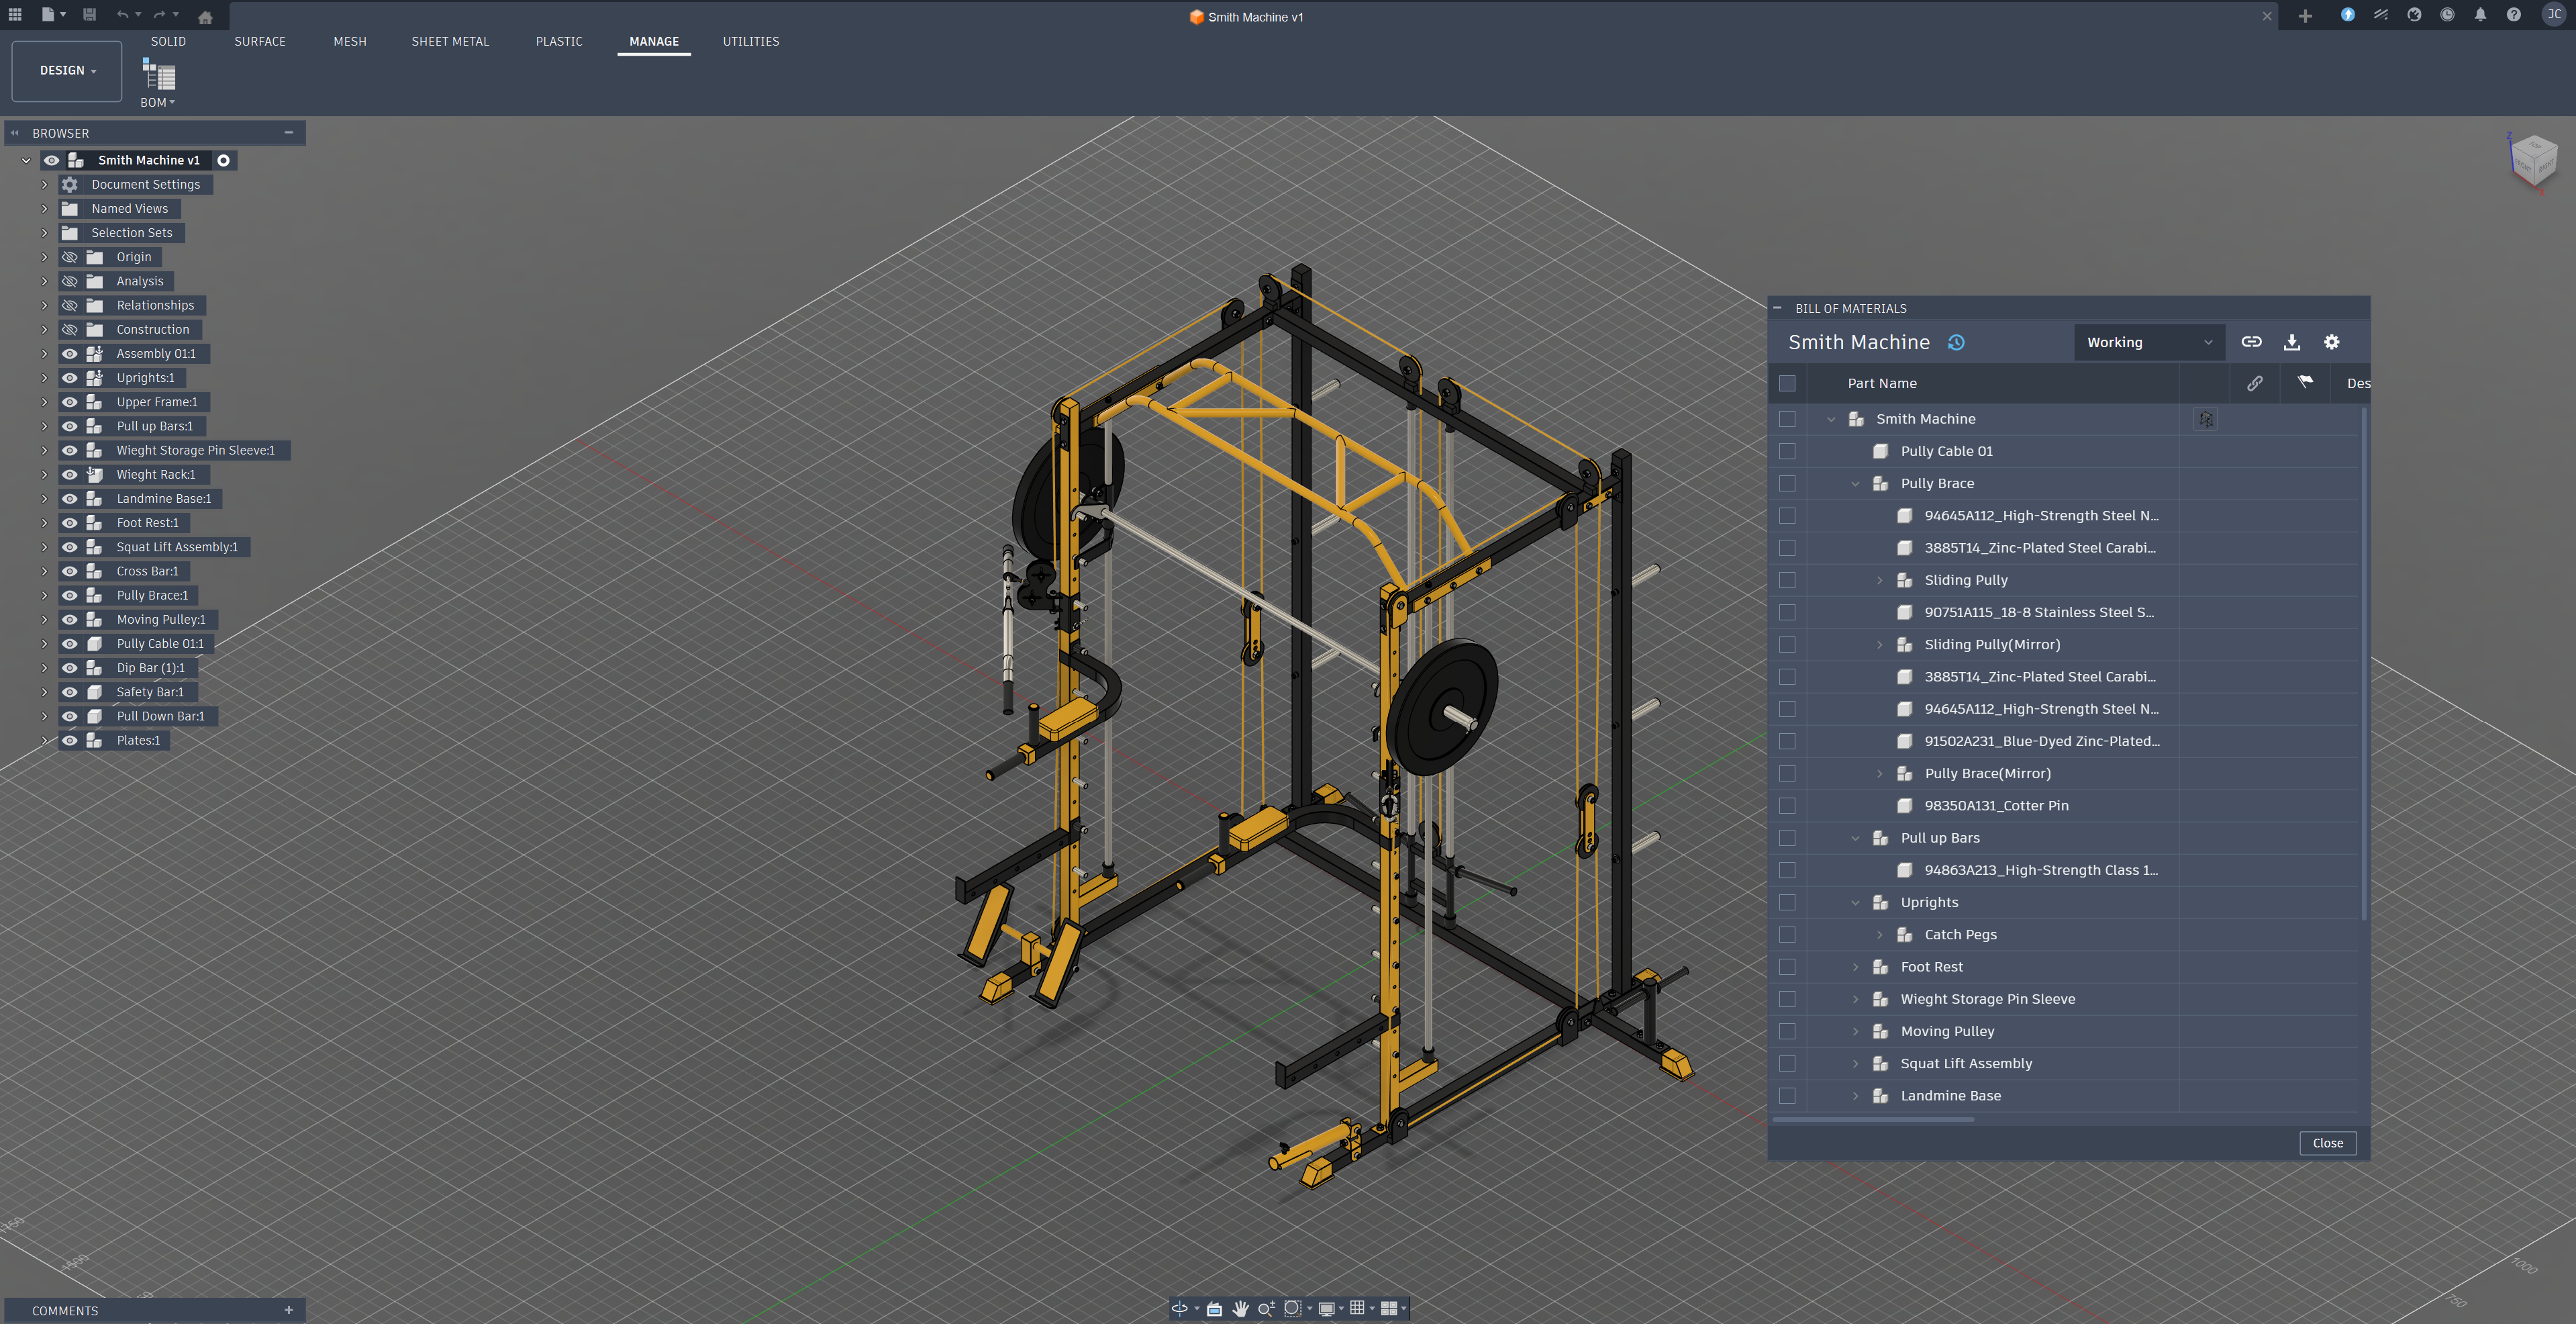Expand the Landmine Base BOM row
The image size is (2576, 1324).
1855,1096
